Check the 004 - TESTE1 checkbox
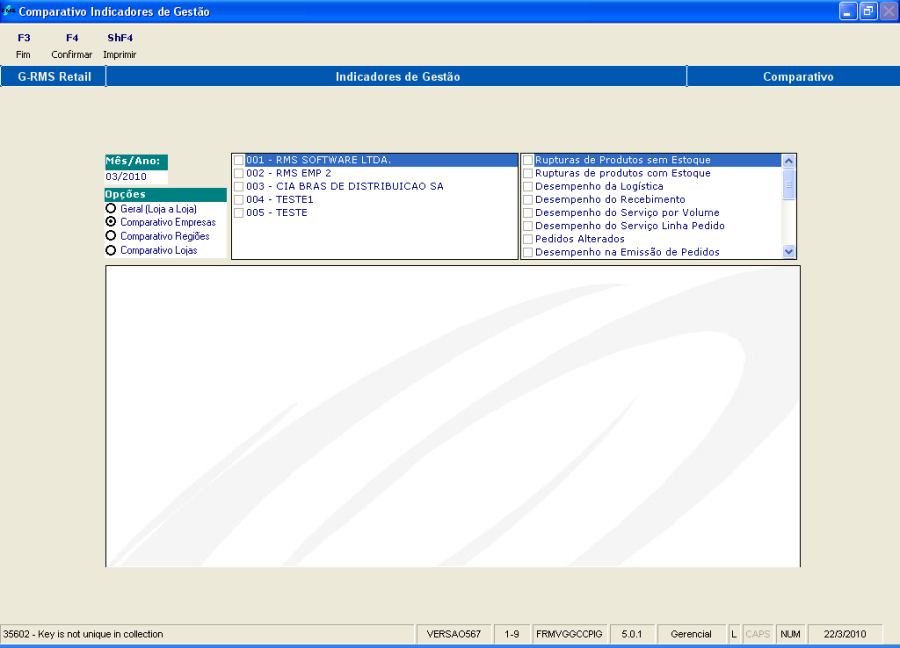The width and height of the screenshot is (900, 648). point(239,200)
